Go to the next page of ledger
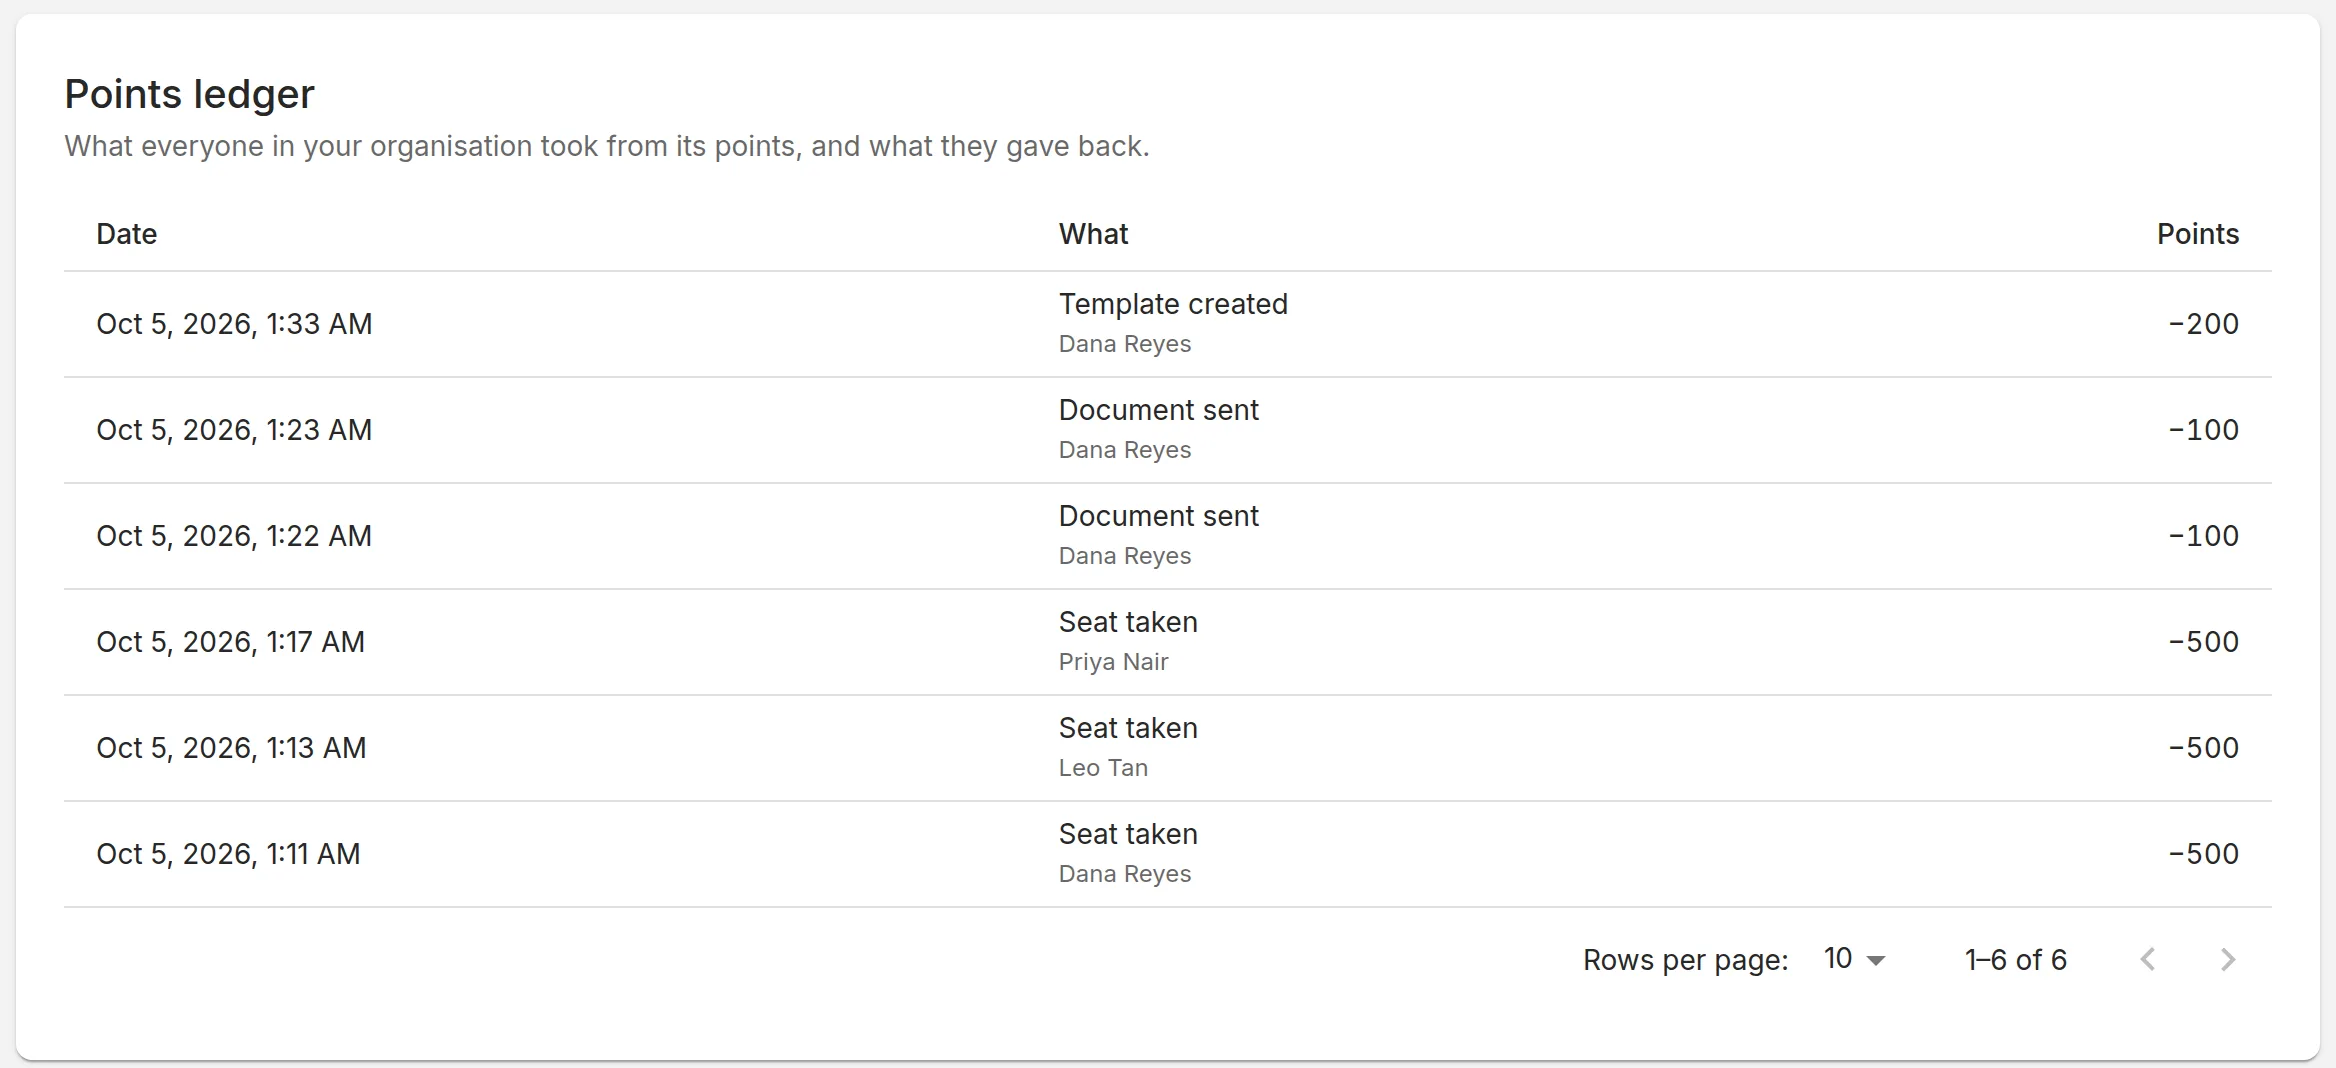 pos(2228,960)
